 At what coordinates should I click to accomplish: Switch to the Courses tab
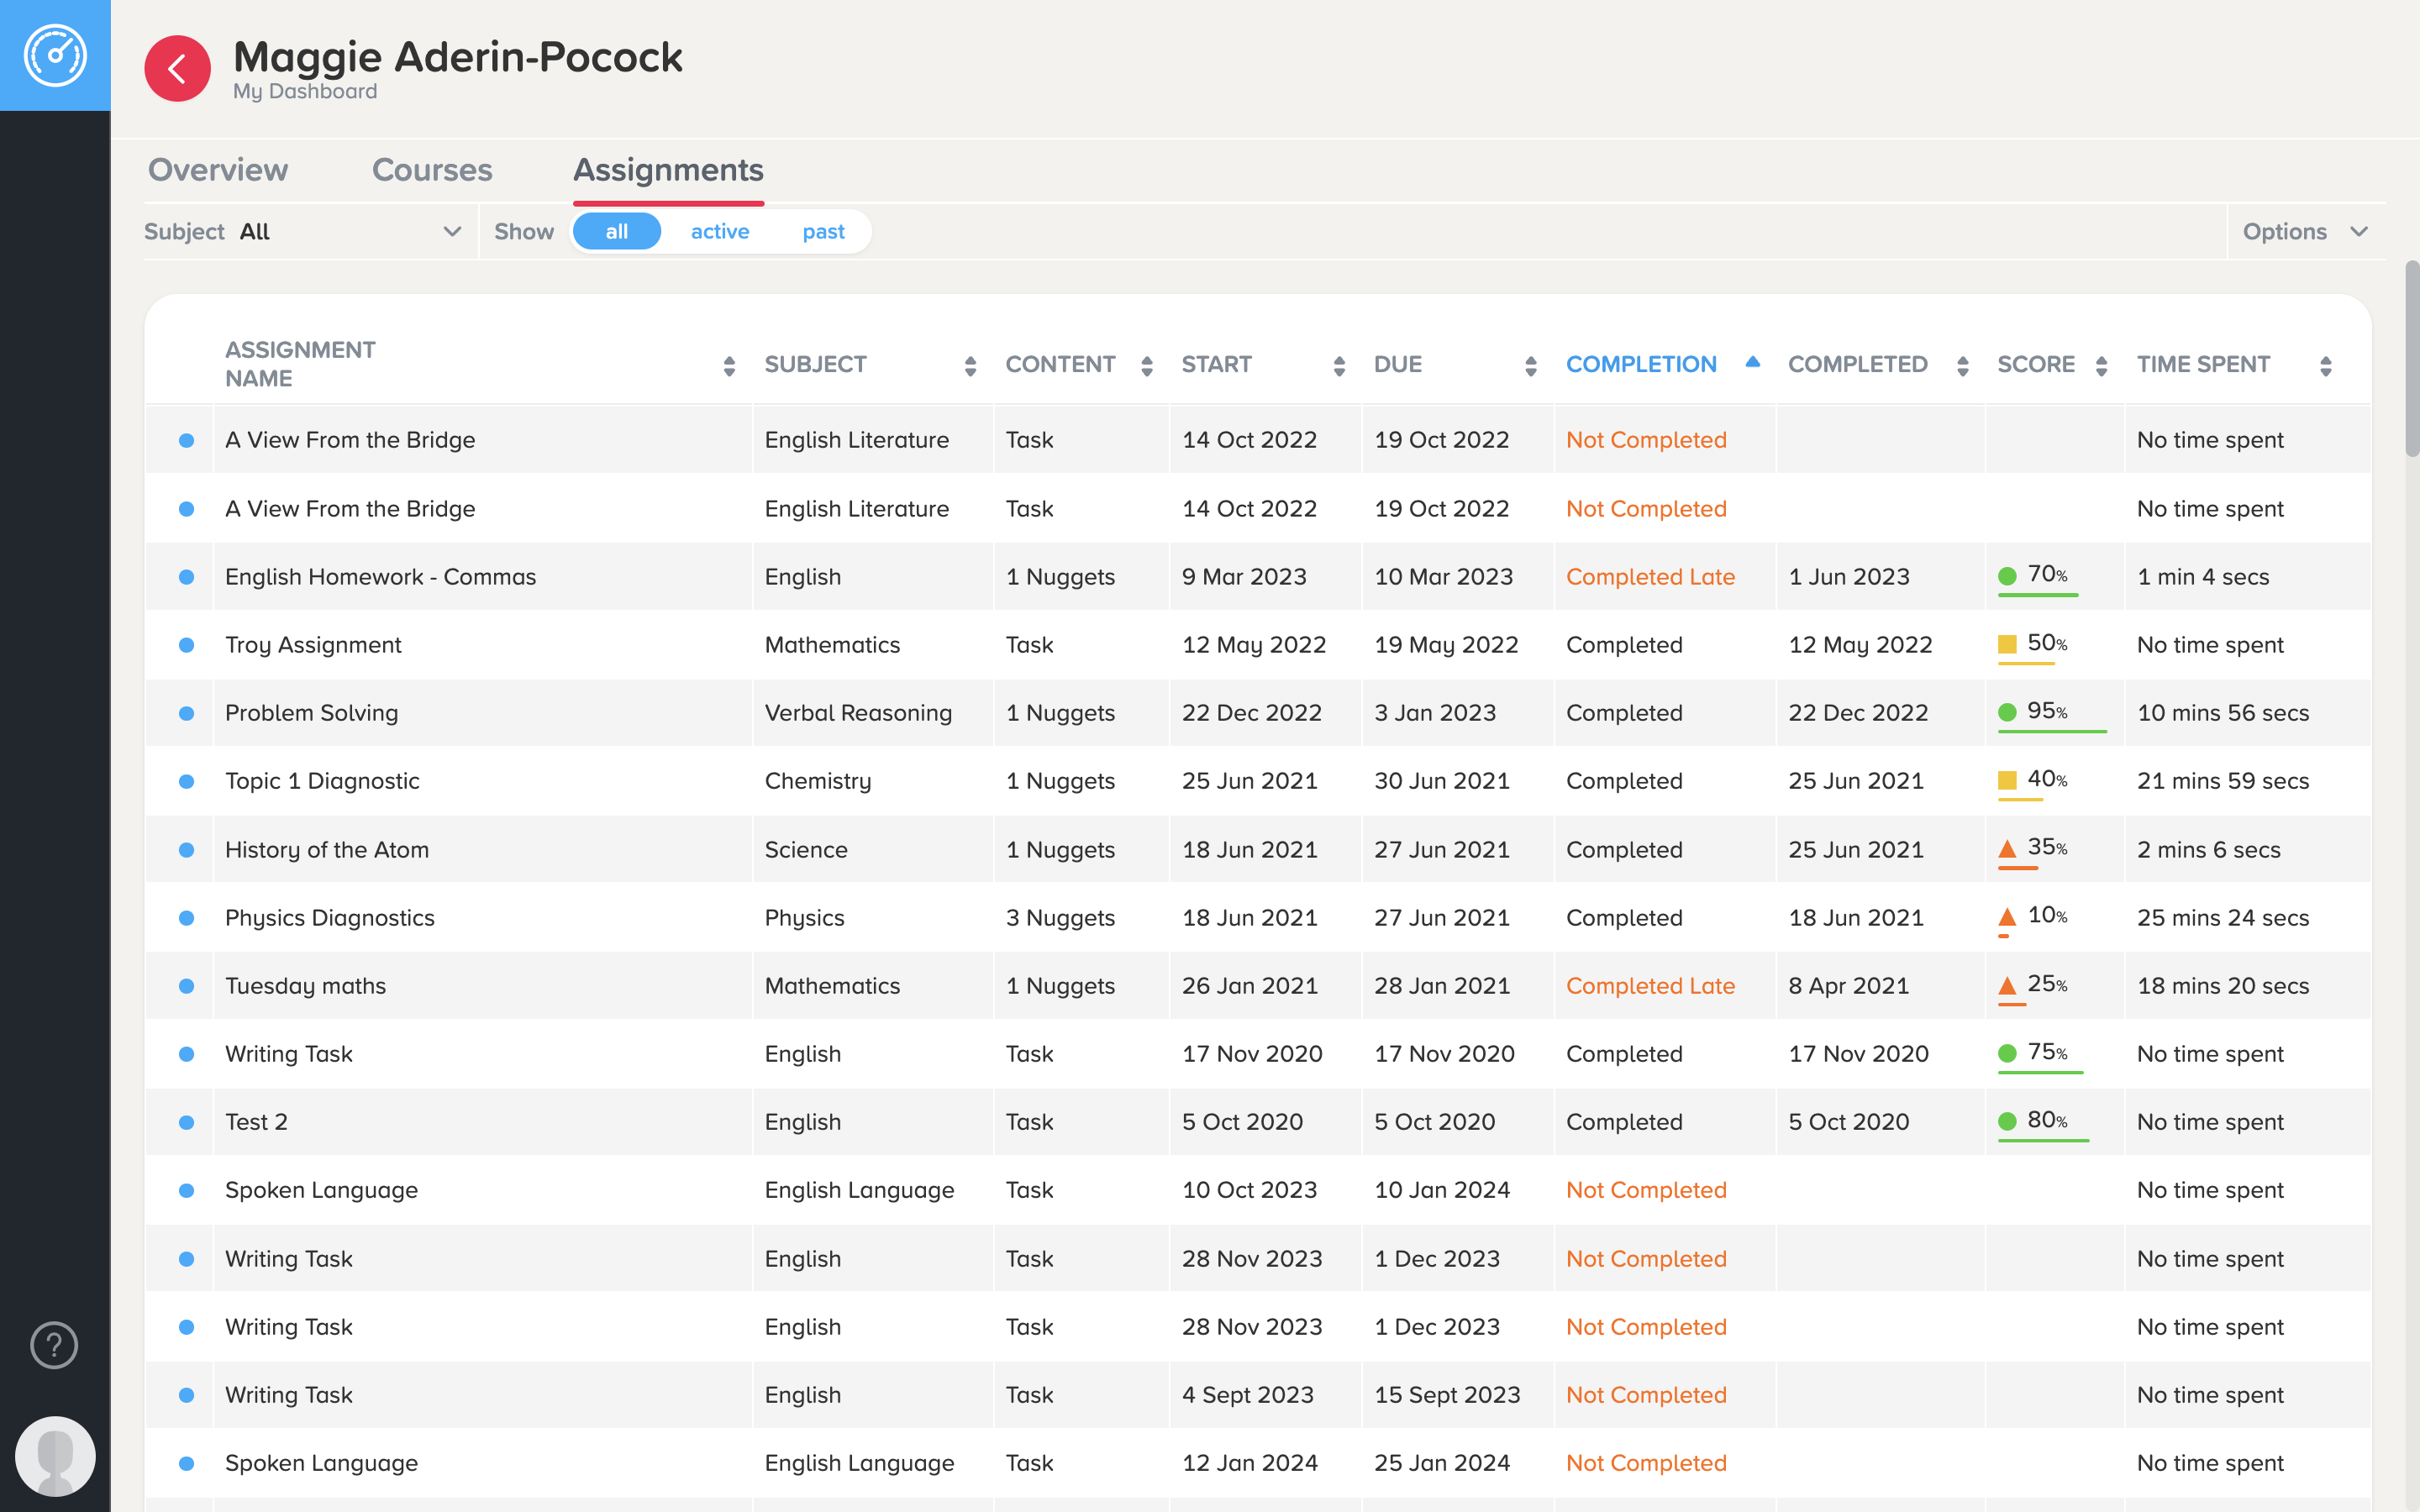tap(432, 170)
